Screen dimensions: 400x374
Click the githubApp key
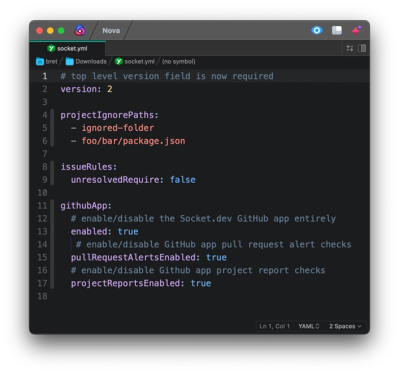pyautogui.click(x=84, y=206)
